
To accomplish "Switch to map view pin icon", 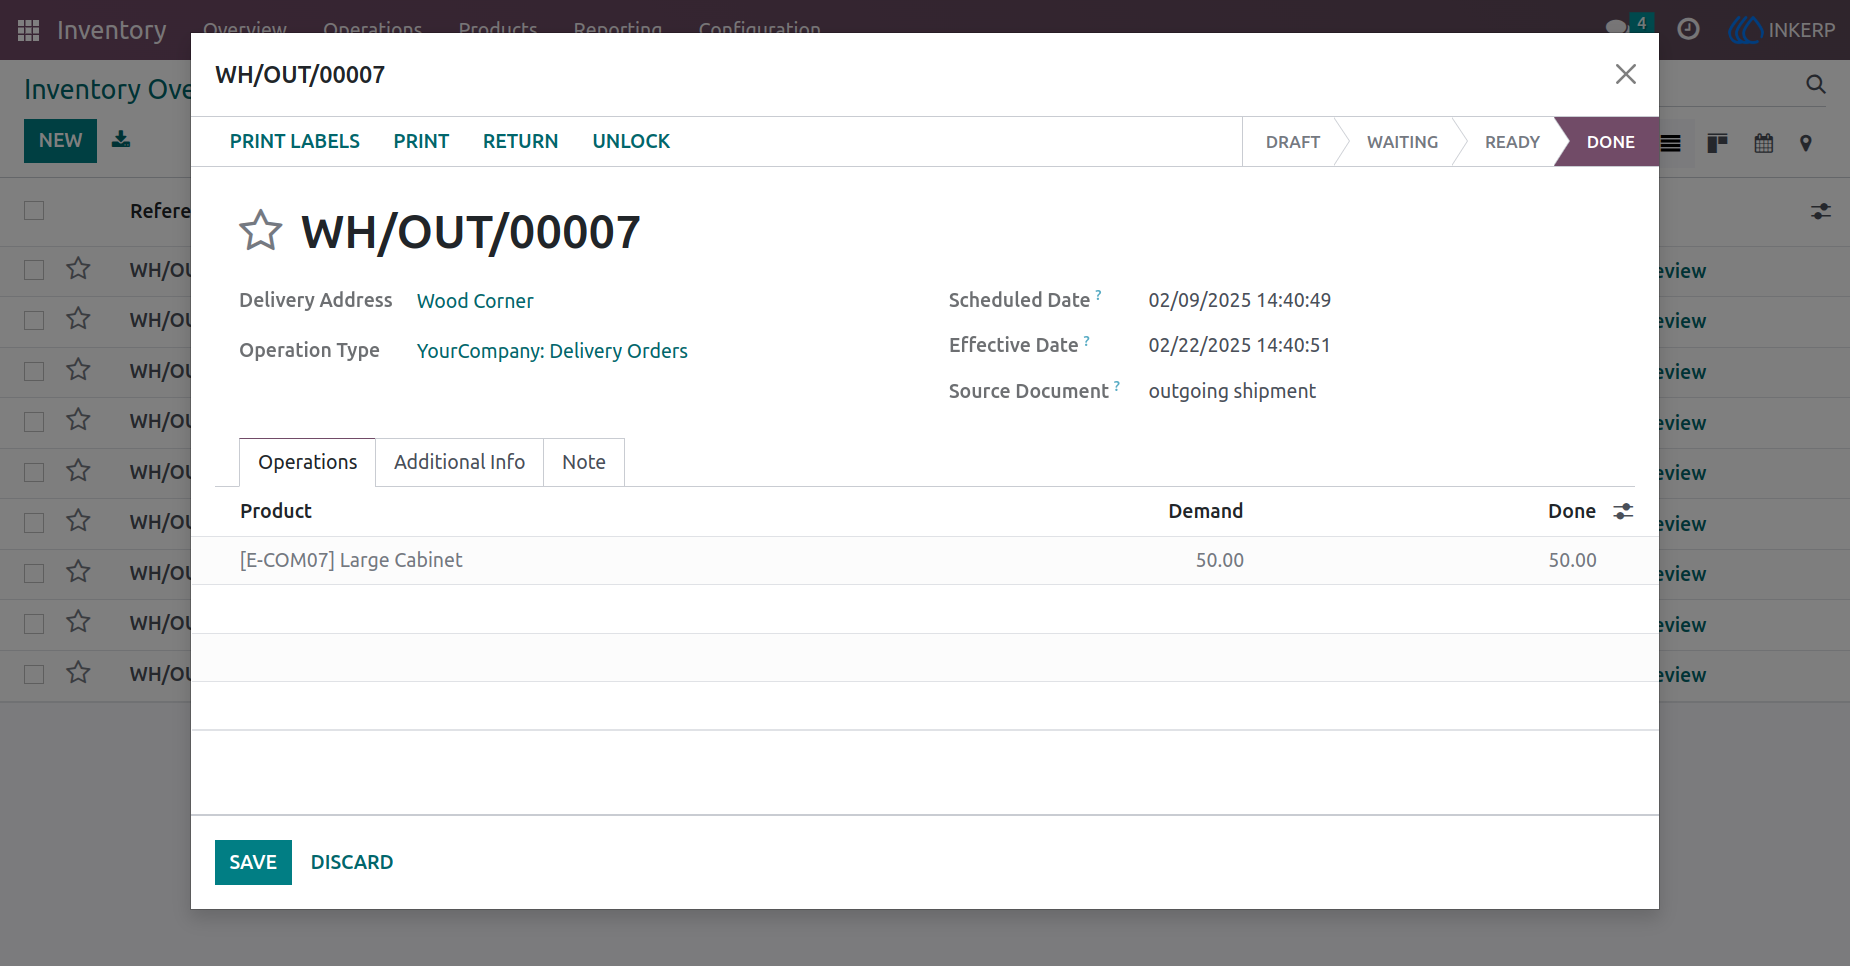I will coord(1806,143).
